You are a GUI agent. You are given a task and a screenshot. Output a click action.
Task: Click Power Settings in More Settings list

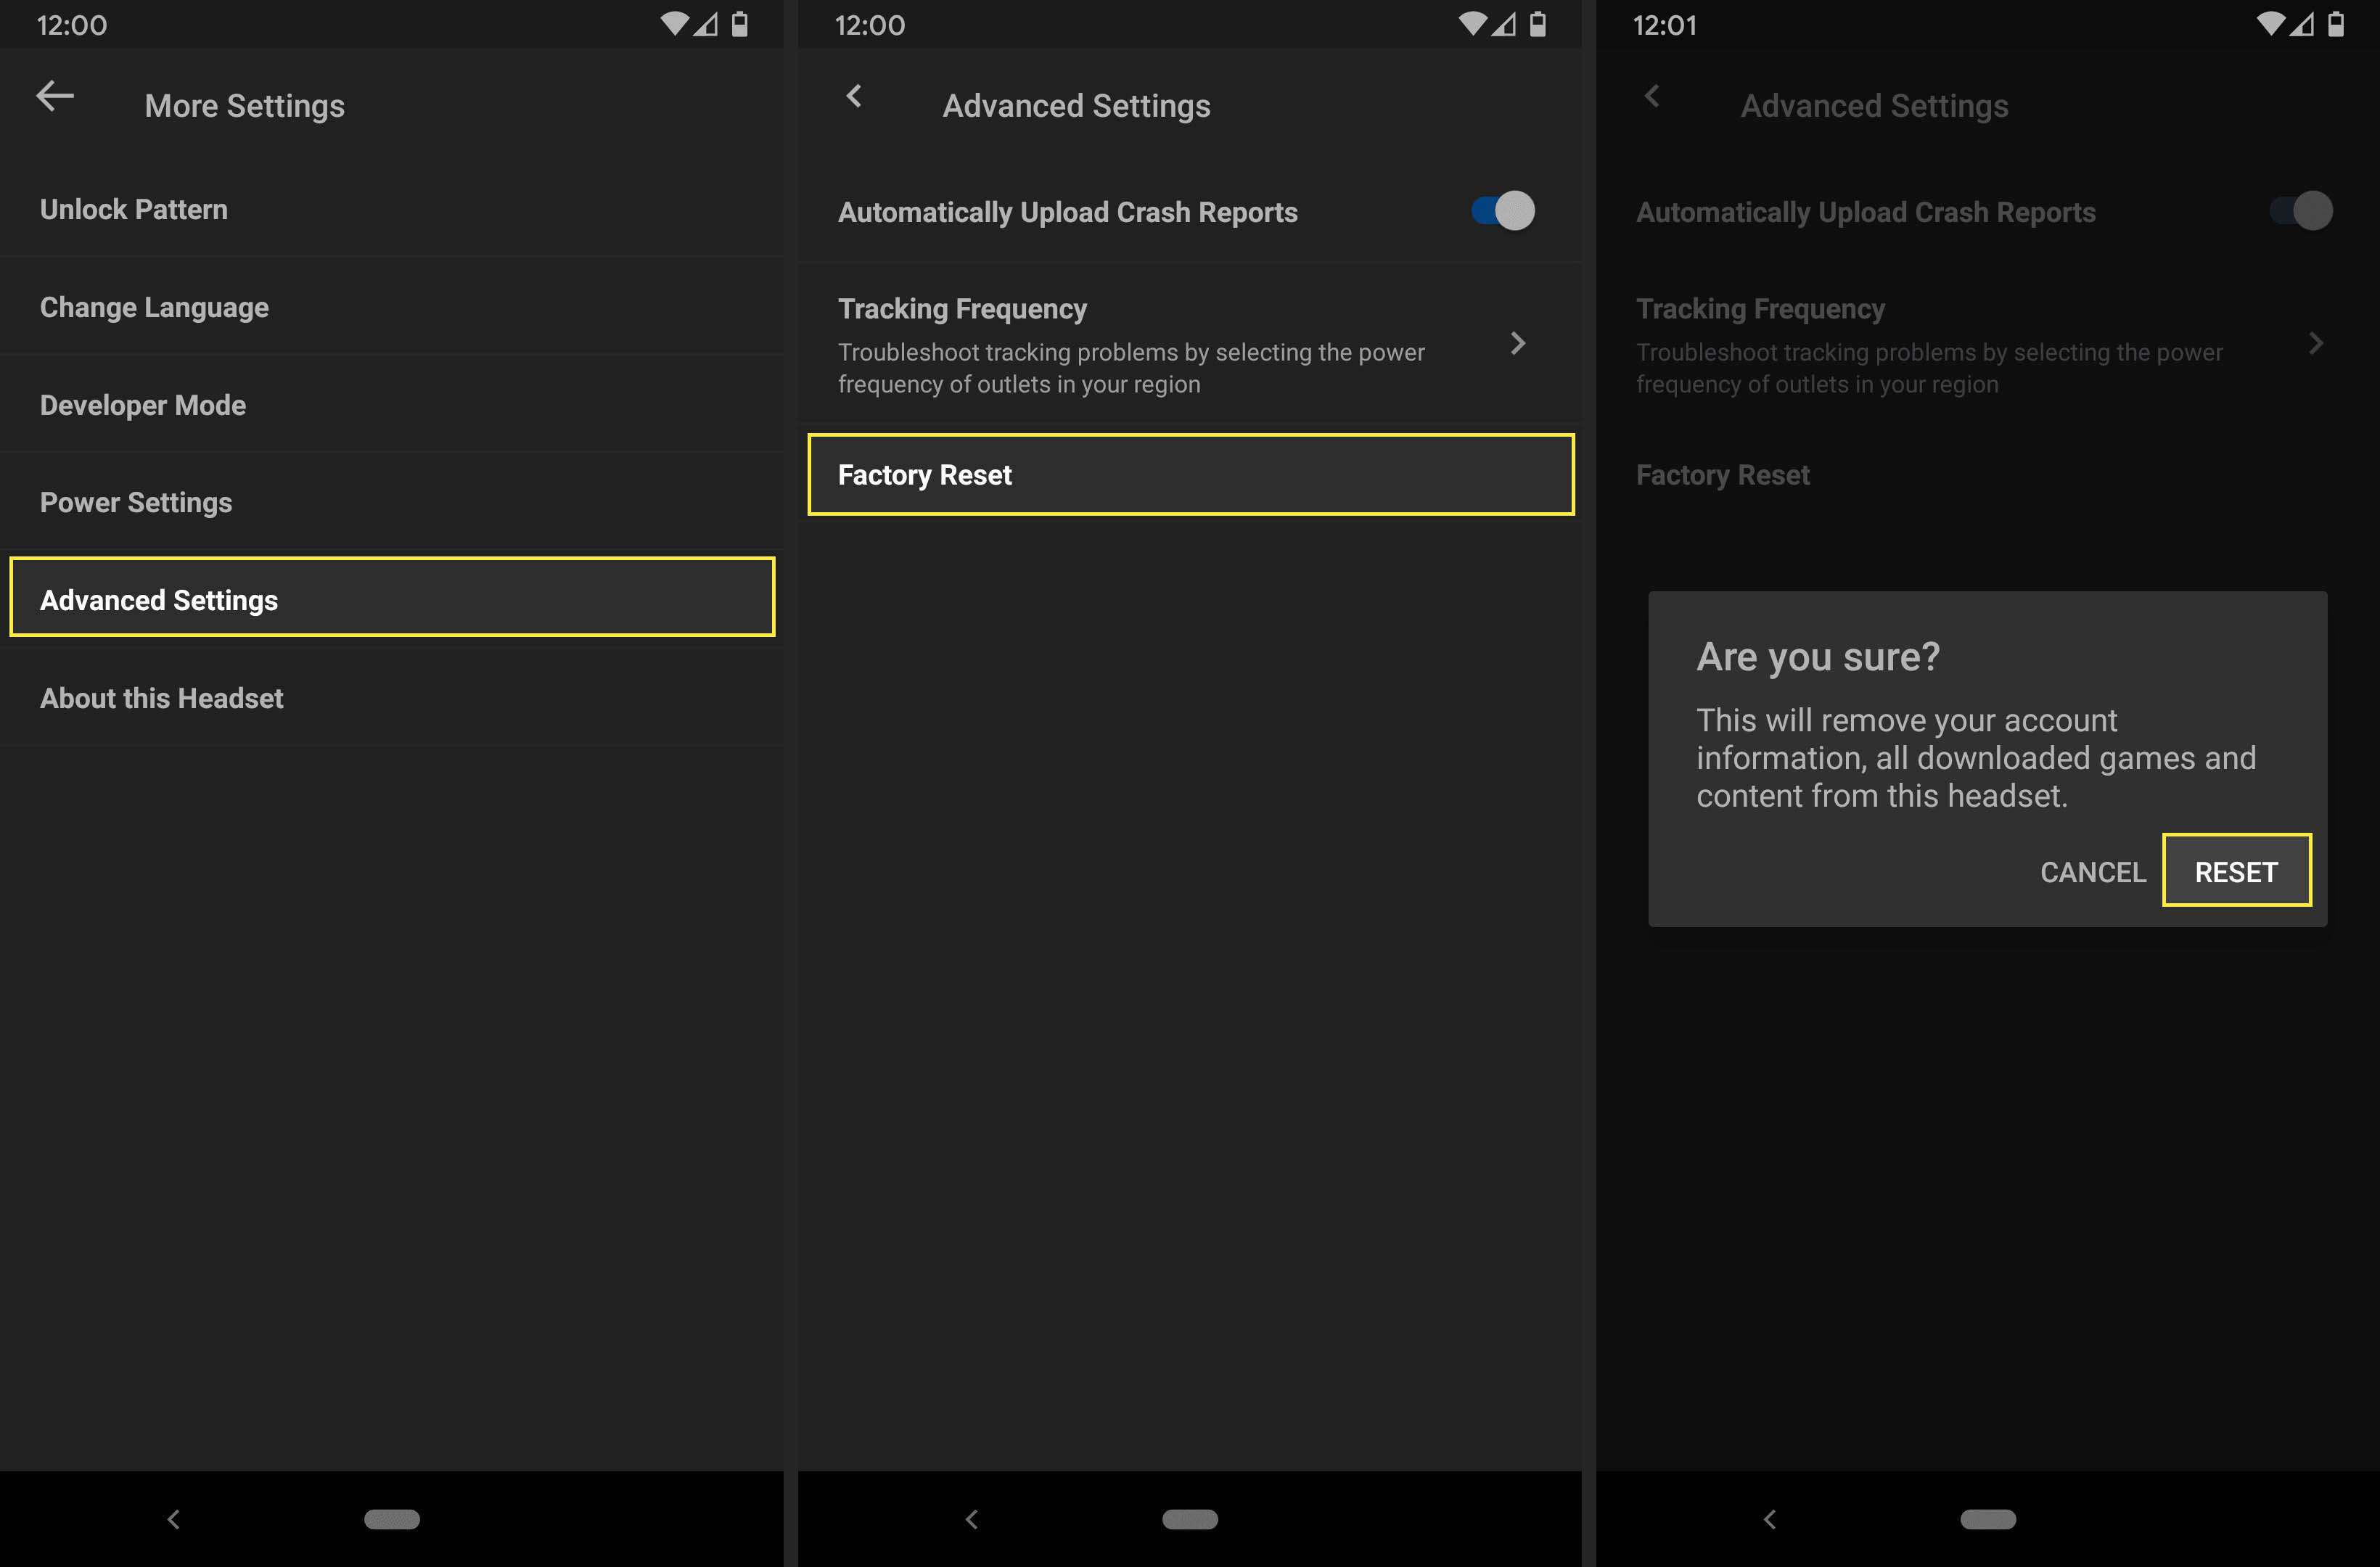tap(135, 502)
